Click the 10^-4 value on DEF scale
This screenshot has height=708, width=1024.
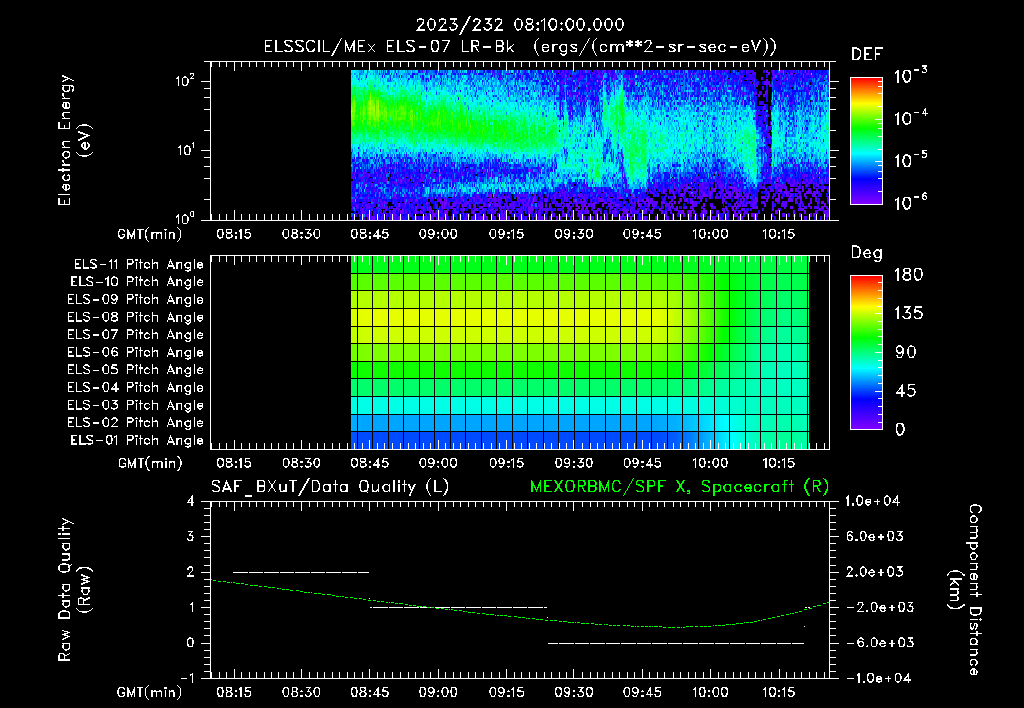click(x=910, y=118)
